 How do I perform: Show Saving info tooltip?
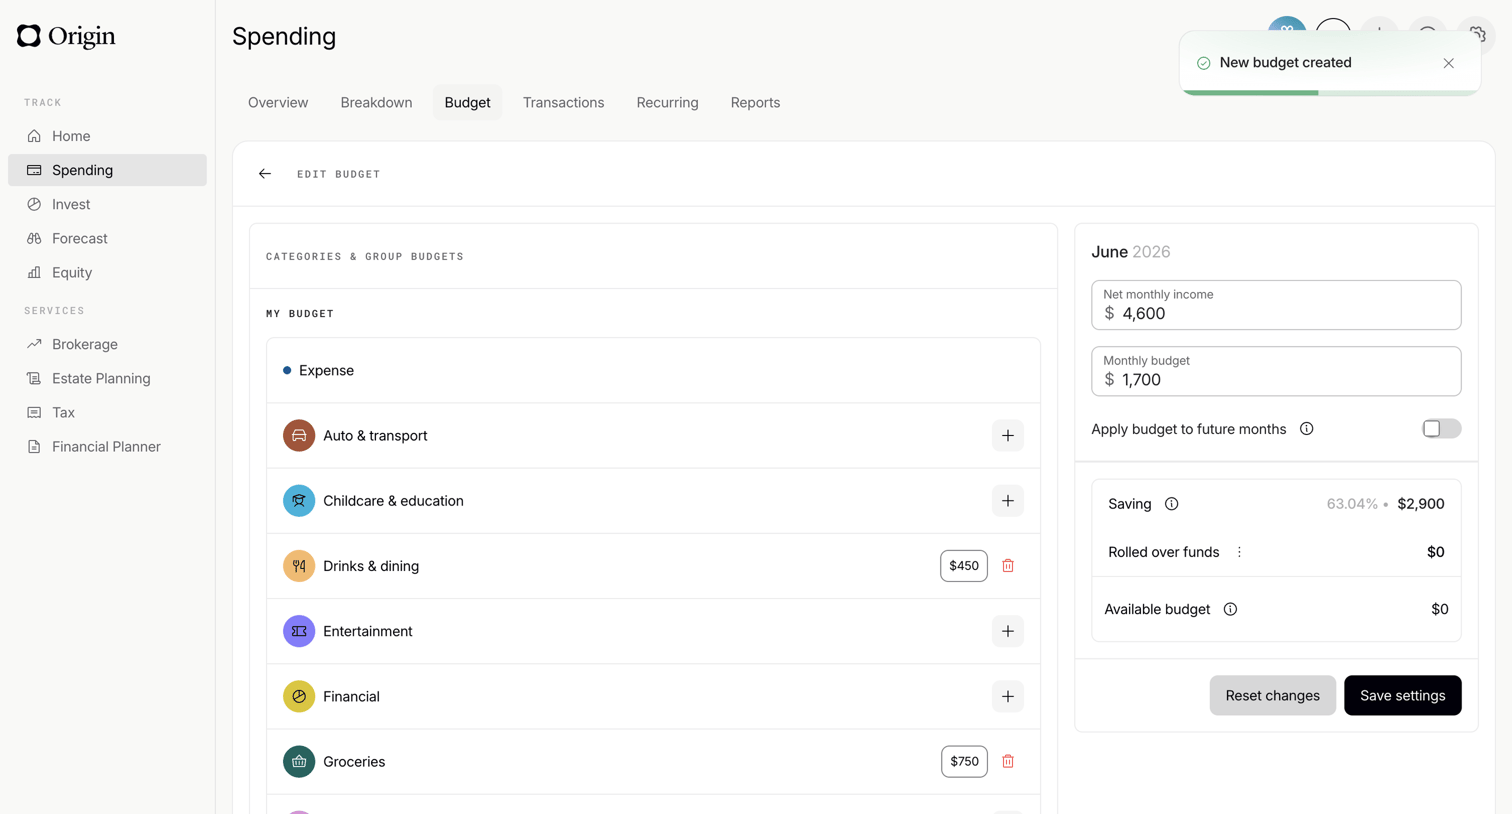pyautogui.click(x=1172, y=504)
